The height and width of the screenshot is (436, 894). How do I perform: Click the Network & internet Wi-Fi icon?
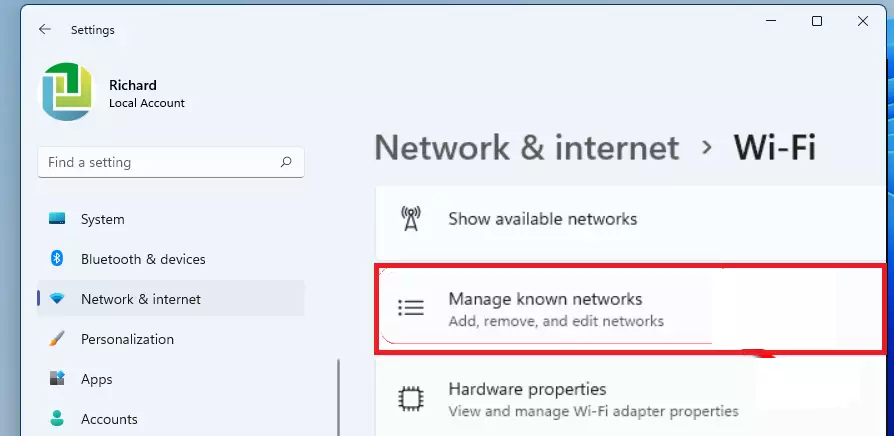coord(57,299)
